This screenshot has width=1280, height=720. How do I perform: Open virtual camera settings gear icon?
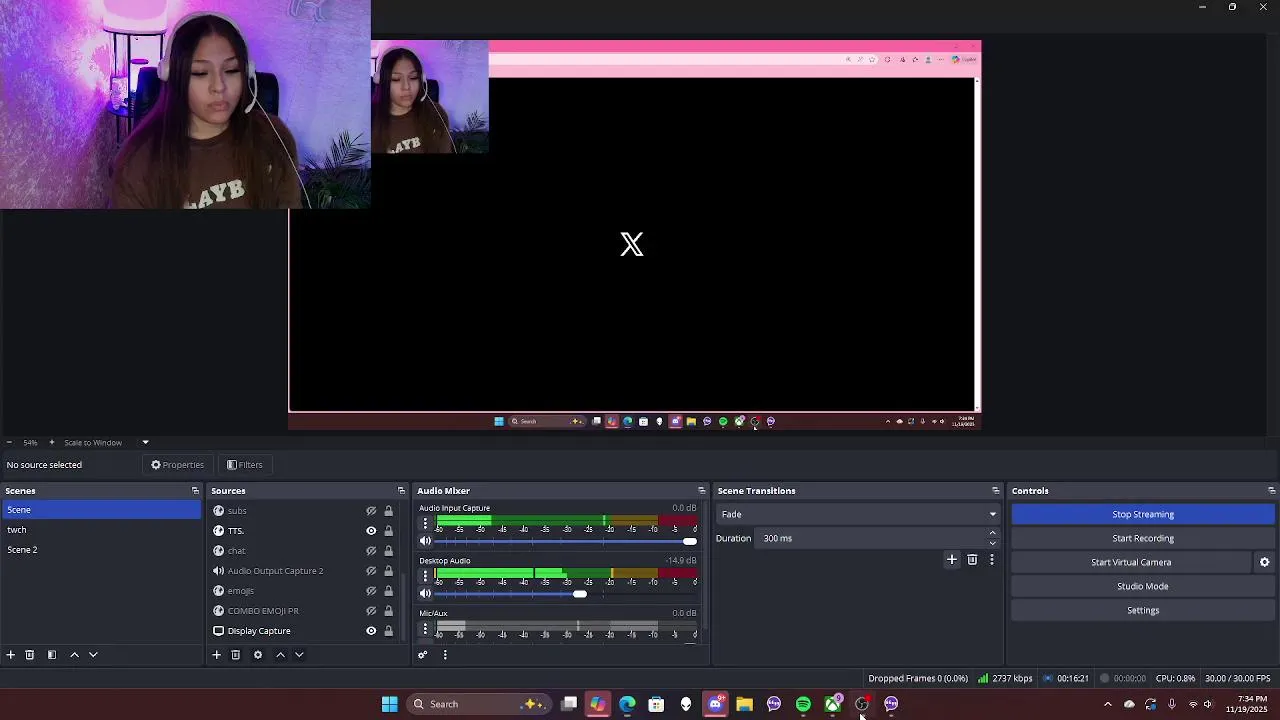(x=1264, y=562)
